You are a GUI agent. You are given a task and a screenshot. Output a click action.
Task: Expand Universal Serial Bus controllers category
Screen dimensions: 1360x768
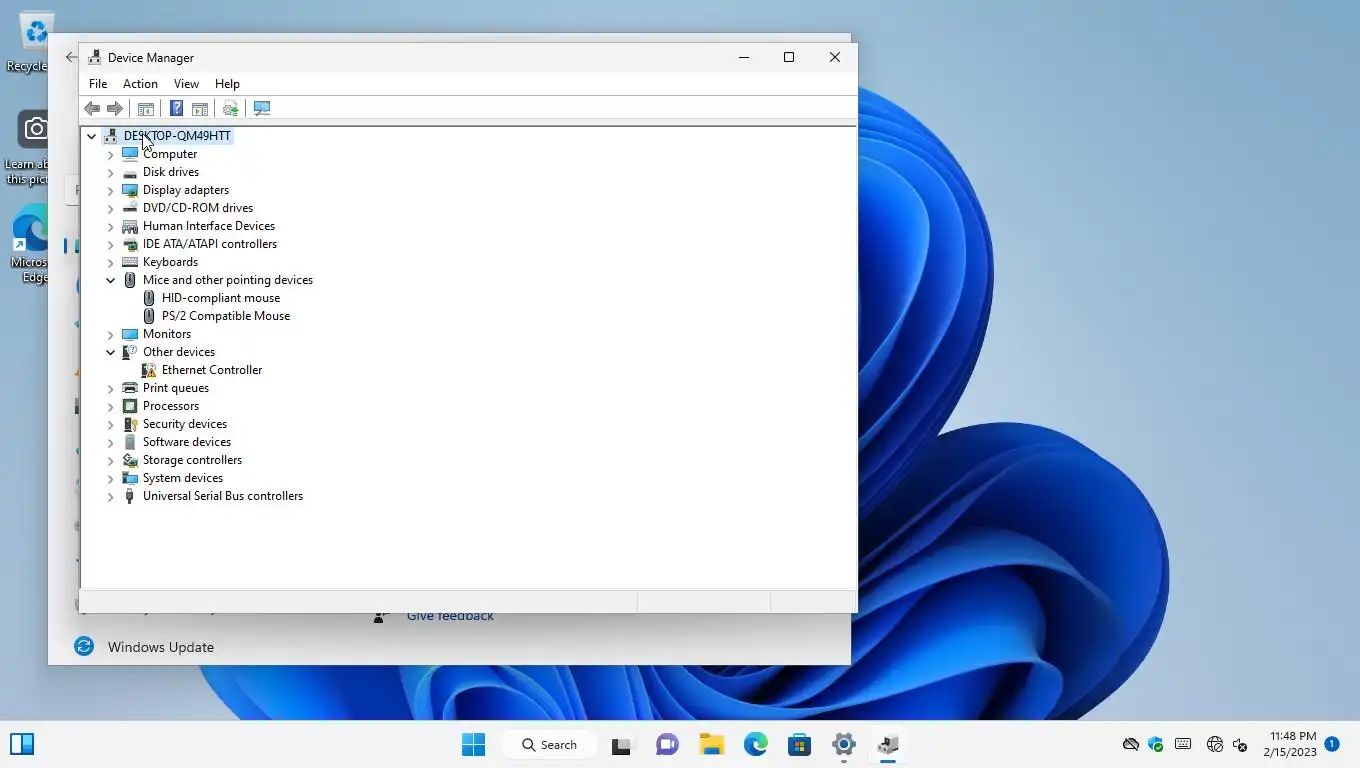click(x=110, y=497)
